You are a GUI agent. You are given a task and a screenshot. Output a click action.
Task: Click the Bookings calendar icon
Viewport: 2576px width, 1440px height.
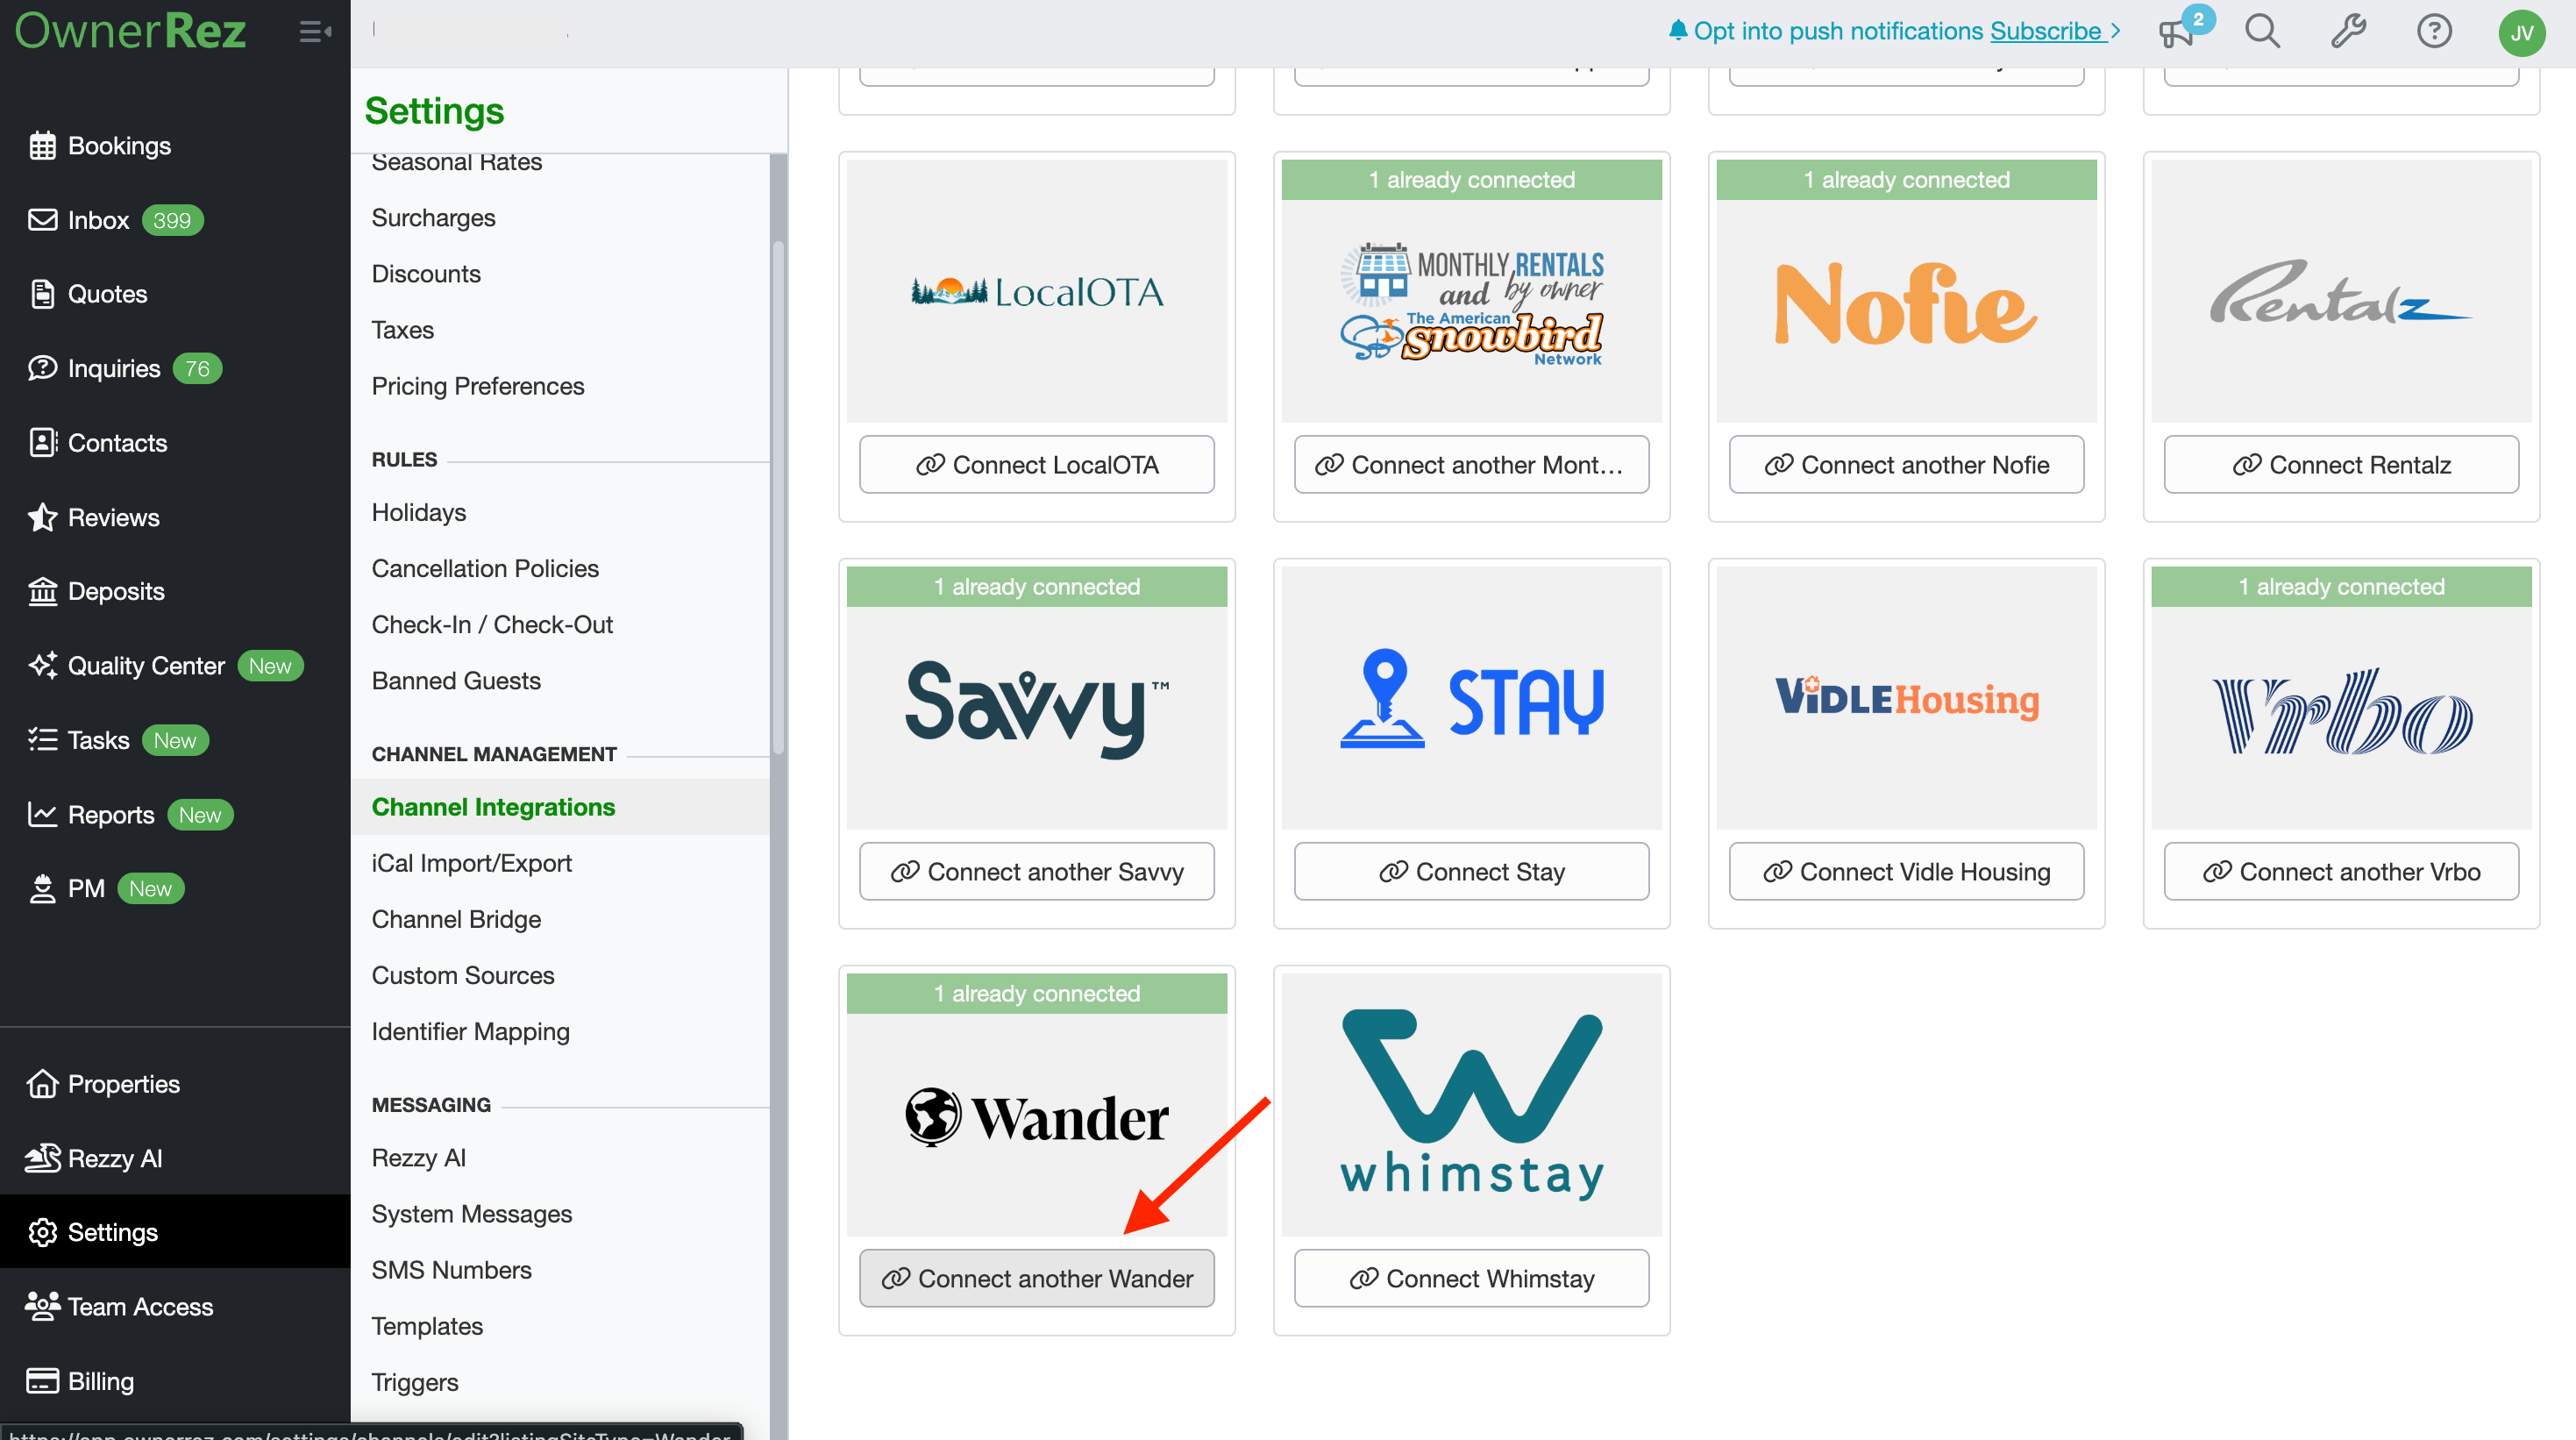[42, 146]
